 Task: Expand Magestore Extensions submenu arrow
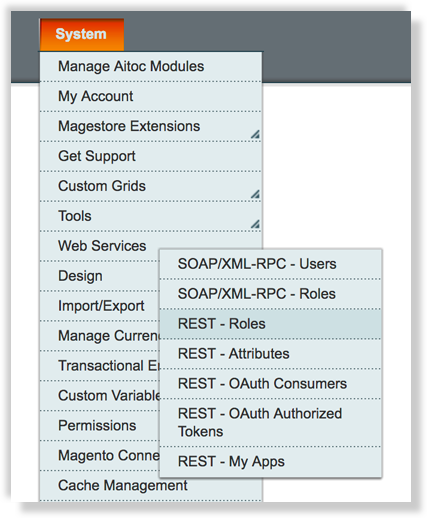pyautogui.click(x=255, y=134)
